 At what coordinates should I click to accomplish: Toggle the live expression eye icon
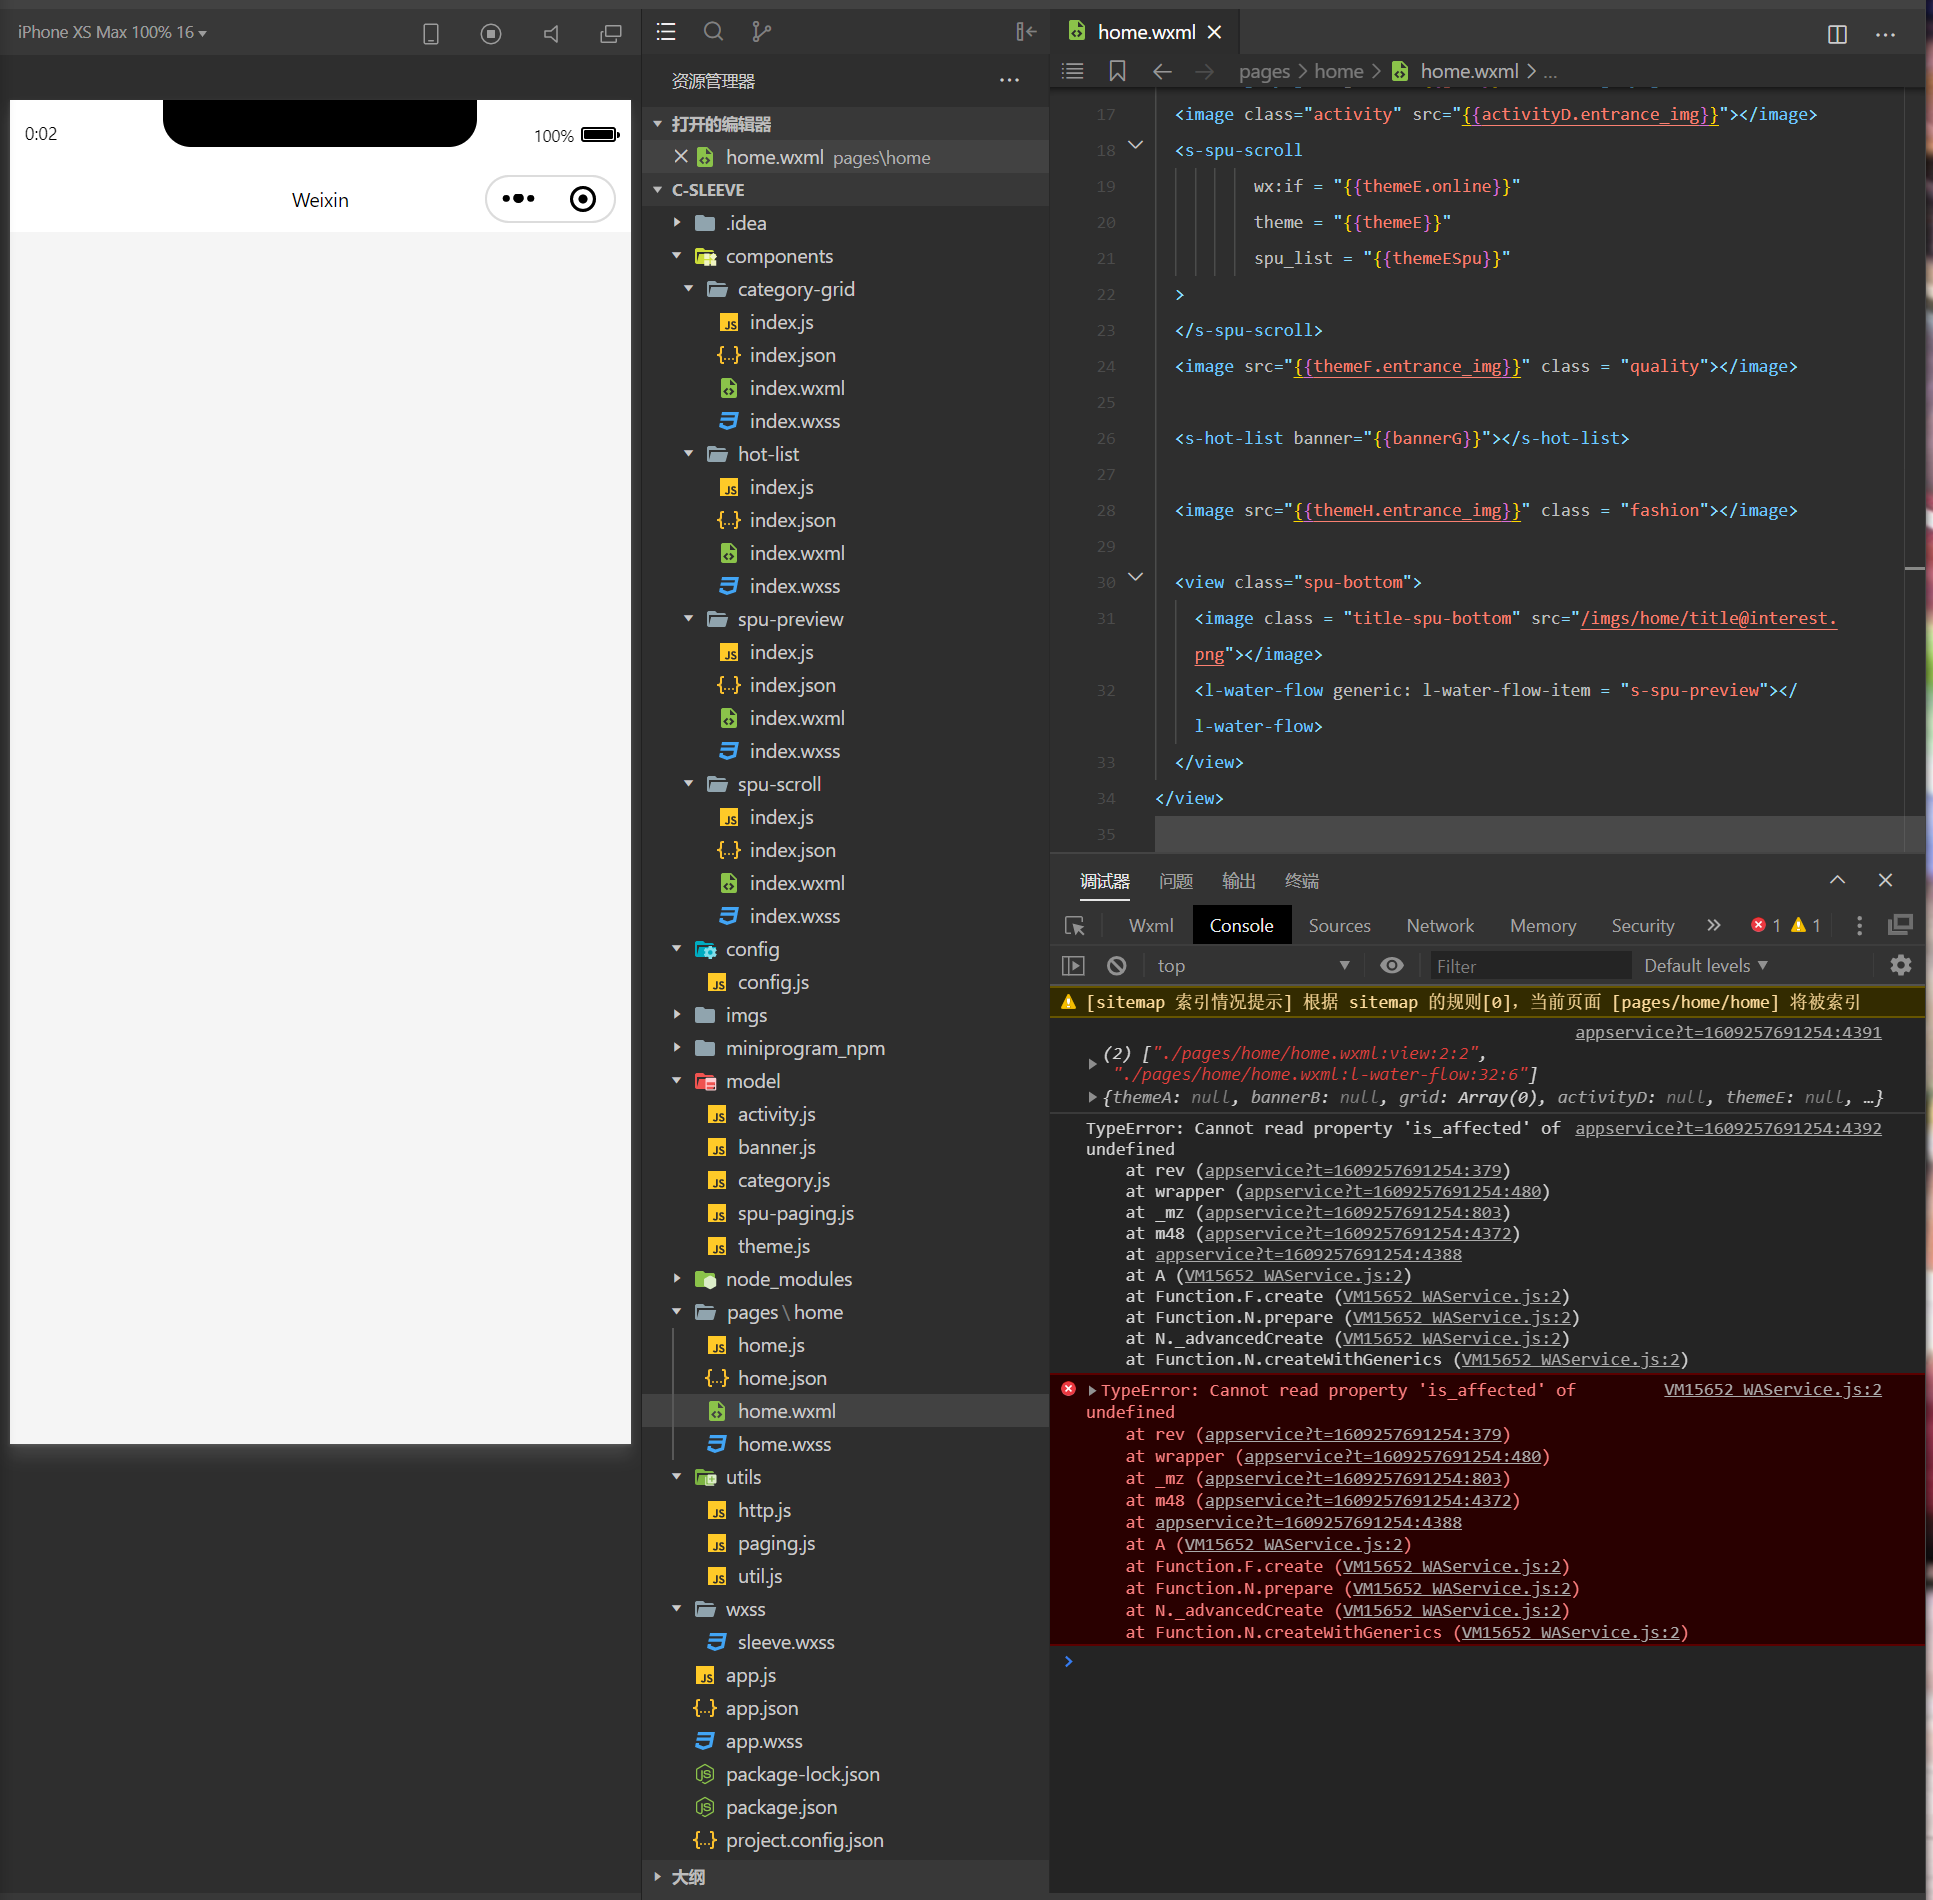point(1391,966)
